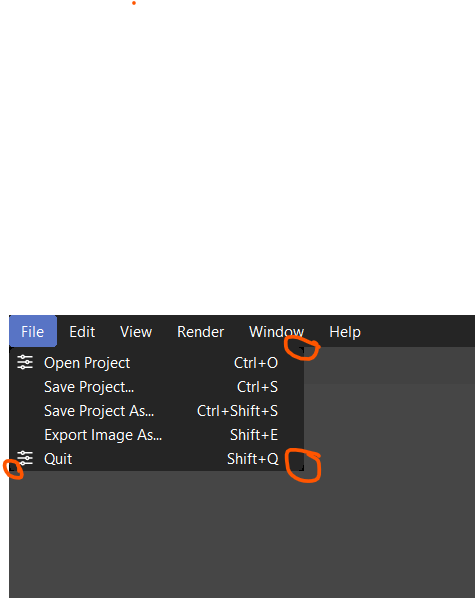This screenshot has height=598, width=475.
Task: Open the Render menu
Action: (200, 331)
